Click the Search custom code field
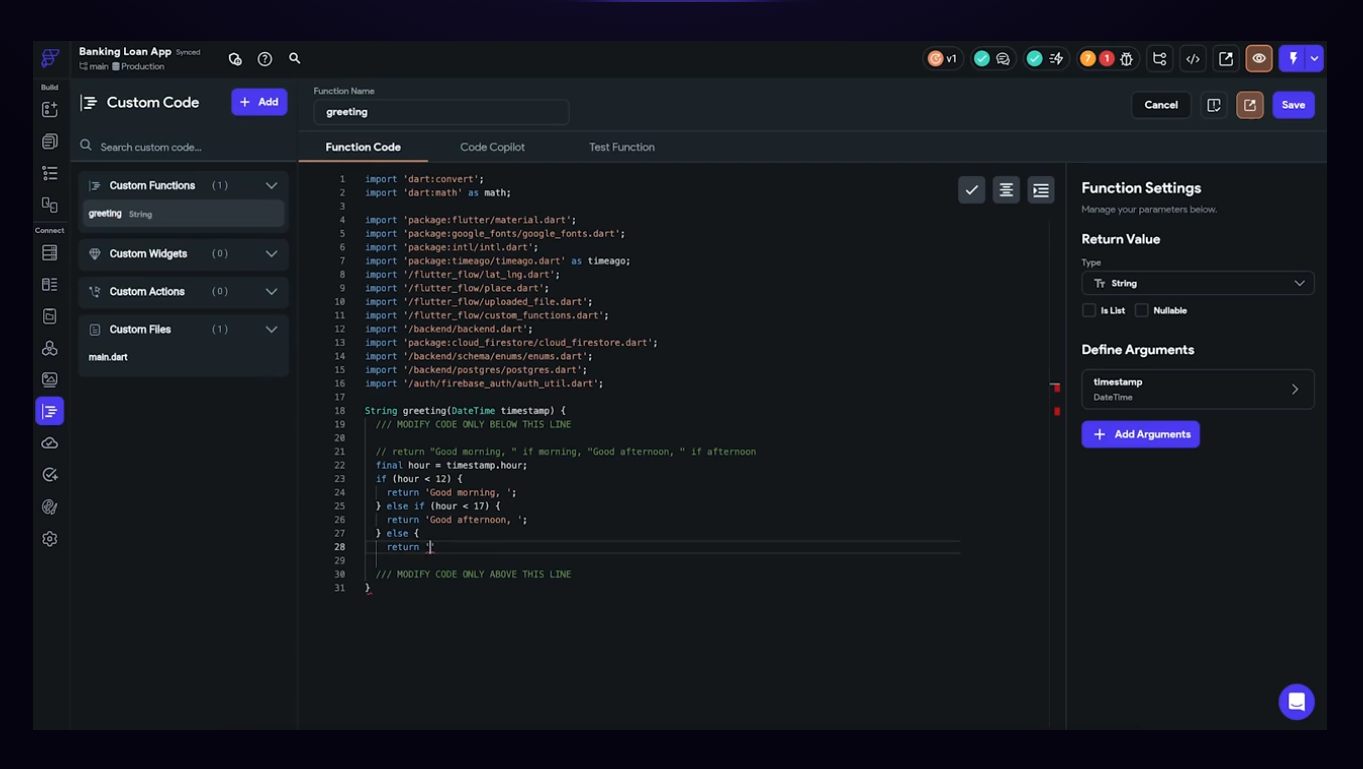This screenshot has width=1363, height=769. pos(185,147)
